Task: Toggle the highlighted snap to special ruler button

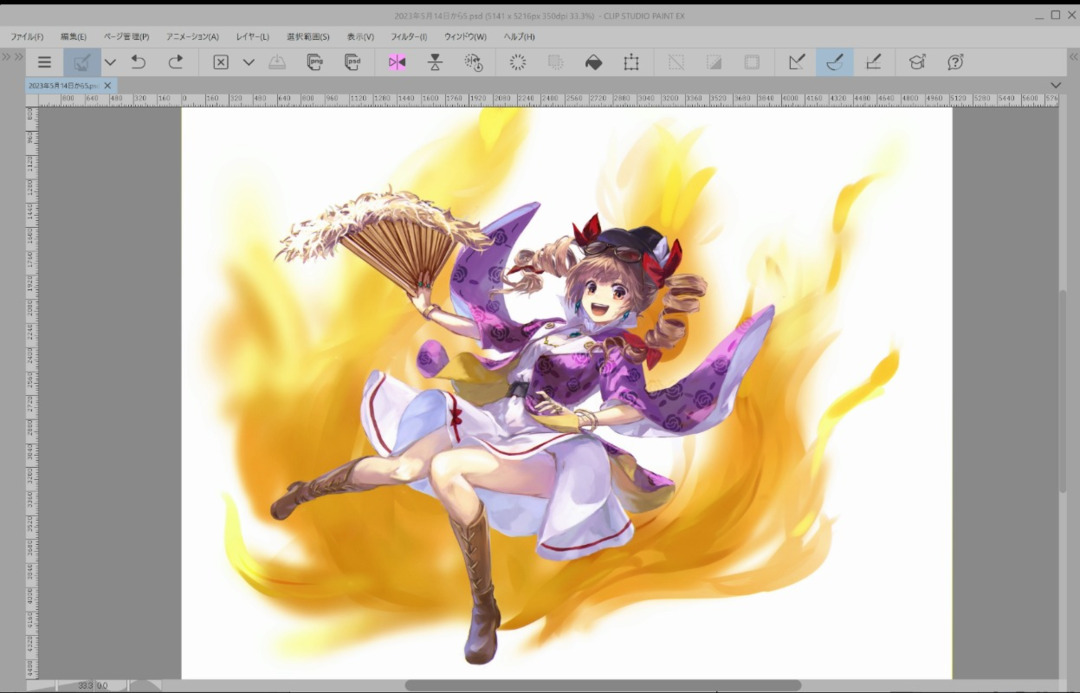Action: click(834, 62)
